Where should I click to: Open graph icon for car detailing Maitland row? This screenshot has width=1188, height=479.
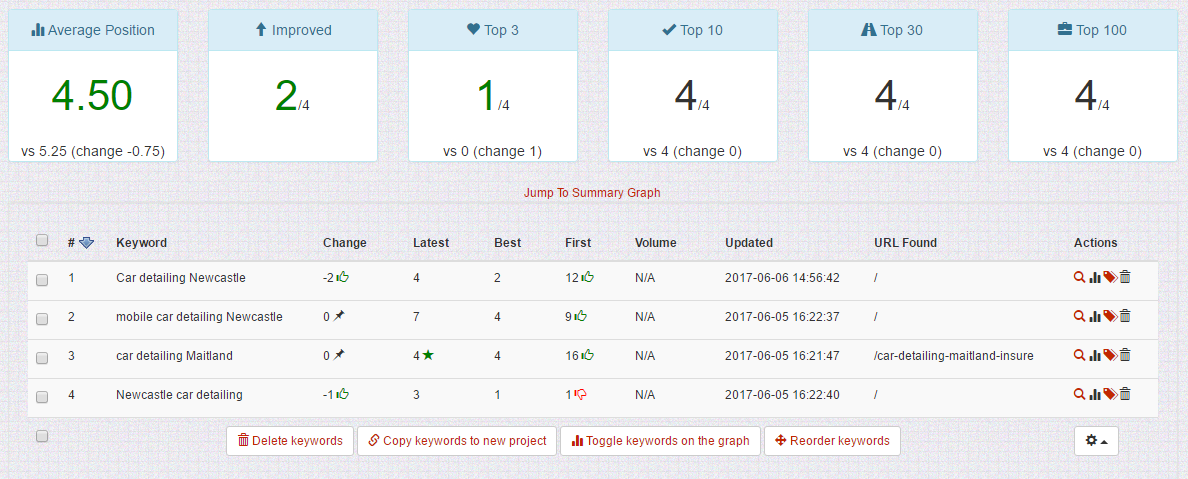coord(1095,355)
